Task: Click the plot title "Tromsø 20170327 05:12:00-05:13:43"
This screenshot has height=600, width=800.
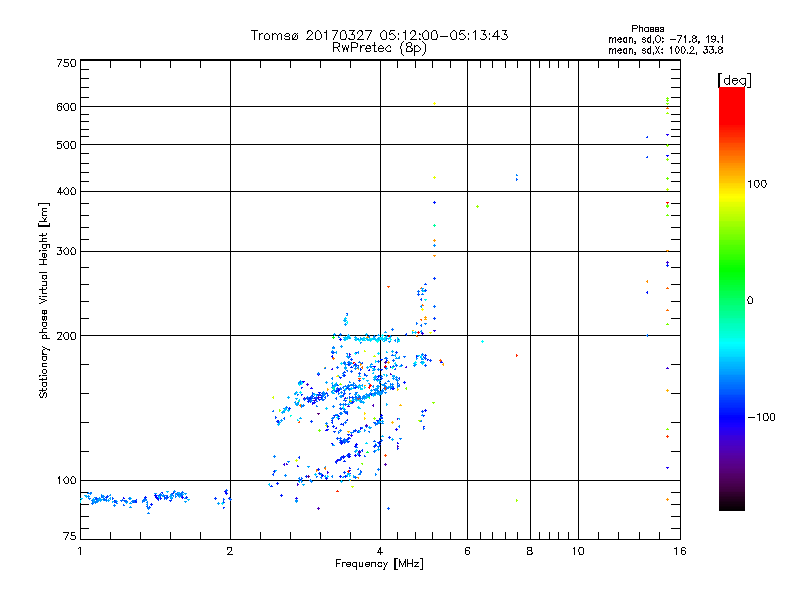Action: pyautogui.click(x=380, y=35)
